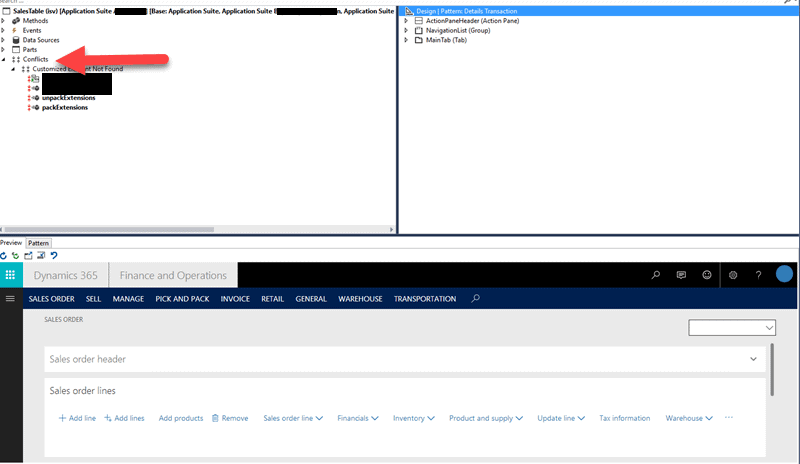The width and height of the screenshot is (800, 464).
Task: Click the MainTab tab icon
Action: tap(419, 40)
